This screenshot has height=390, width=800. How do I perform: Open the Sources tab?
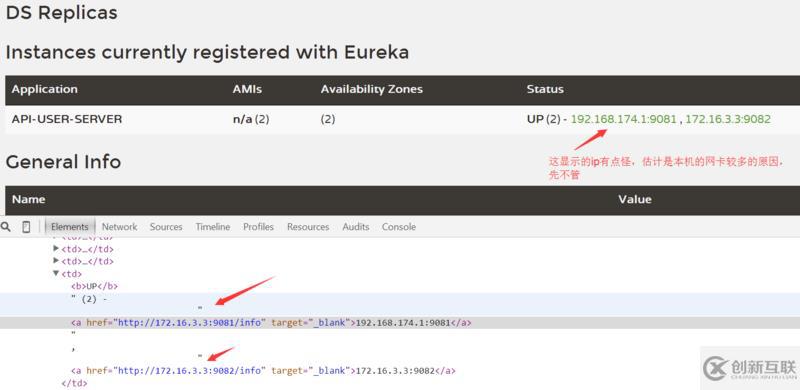click(x=166, y=227)
